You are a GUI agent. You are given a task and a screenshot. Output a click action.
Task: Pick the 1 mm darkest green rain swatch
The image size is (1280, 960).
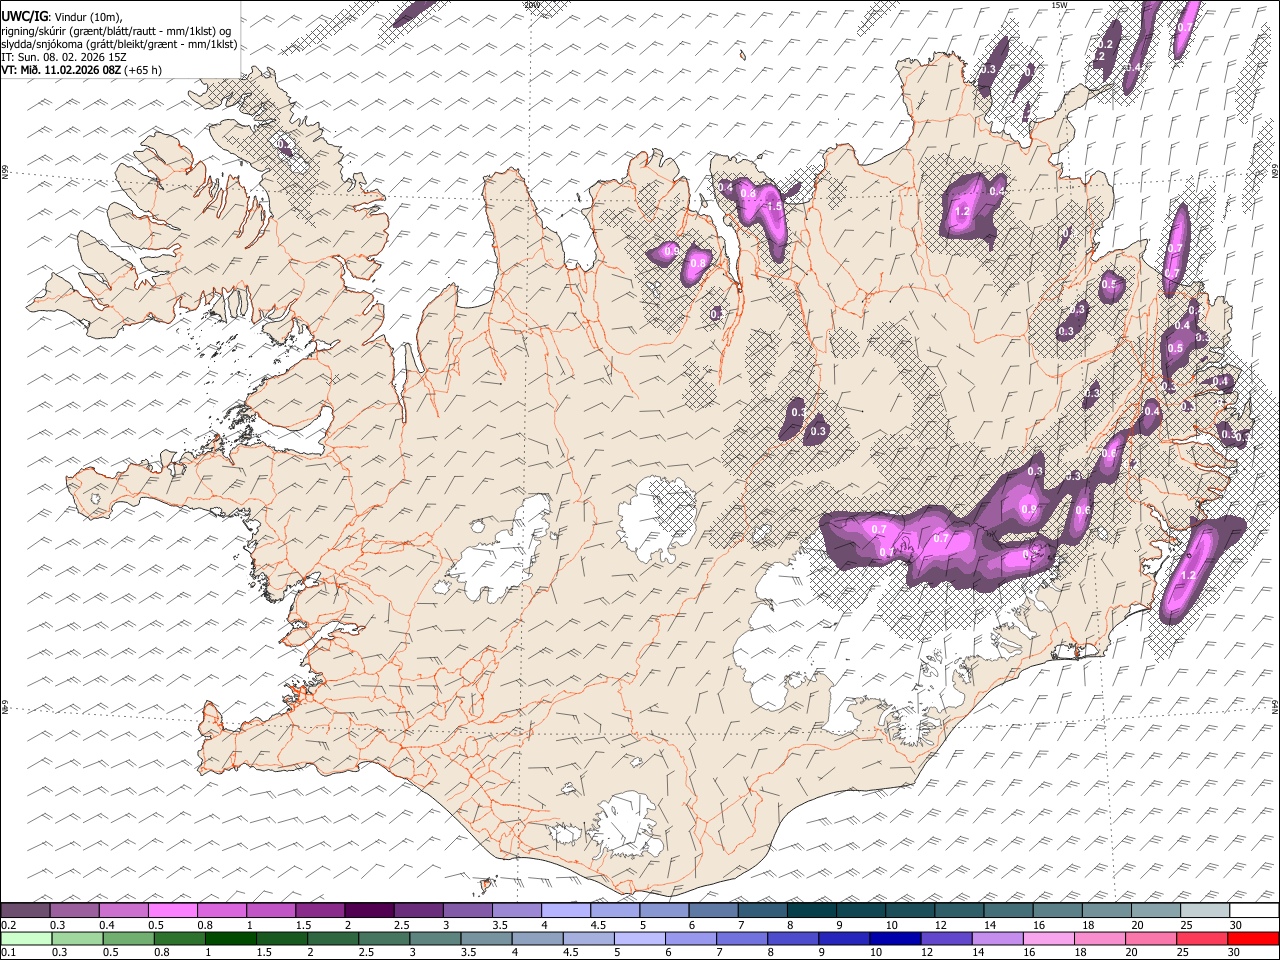point(230,938)
